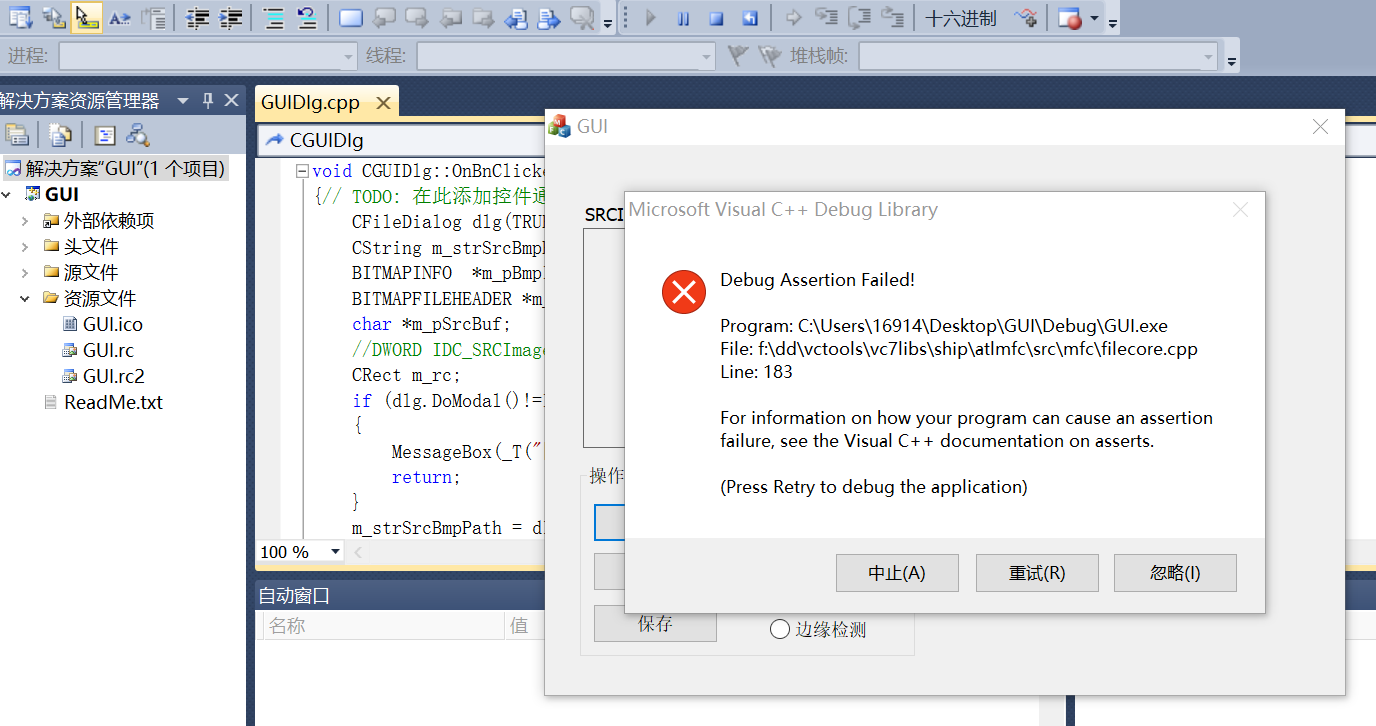Click the Continue debugging play button

651,18
